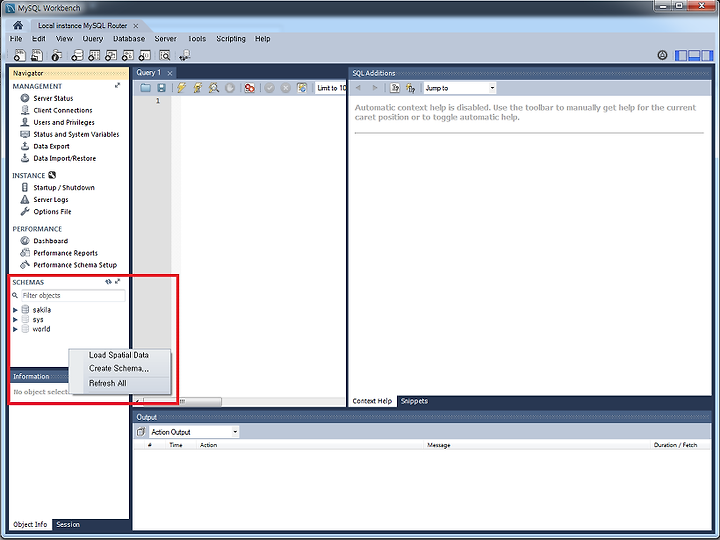The image size is (720, 540).
Task: Open the Limit rows dropdown
Action: (x=331, y=88)
